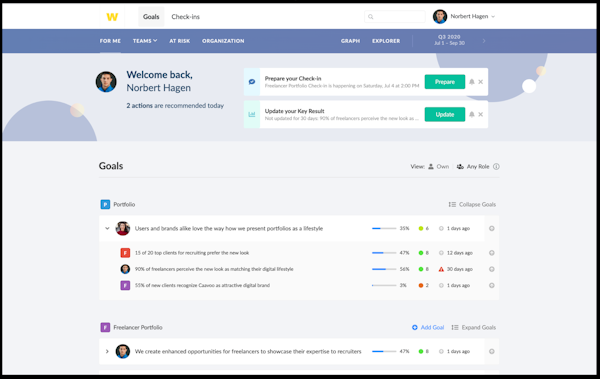The image size is (600, 379).
Task: Click Norbert Hagen avatar in top bar
Action: tap(440, 16)
